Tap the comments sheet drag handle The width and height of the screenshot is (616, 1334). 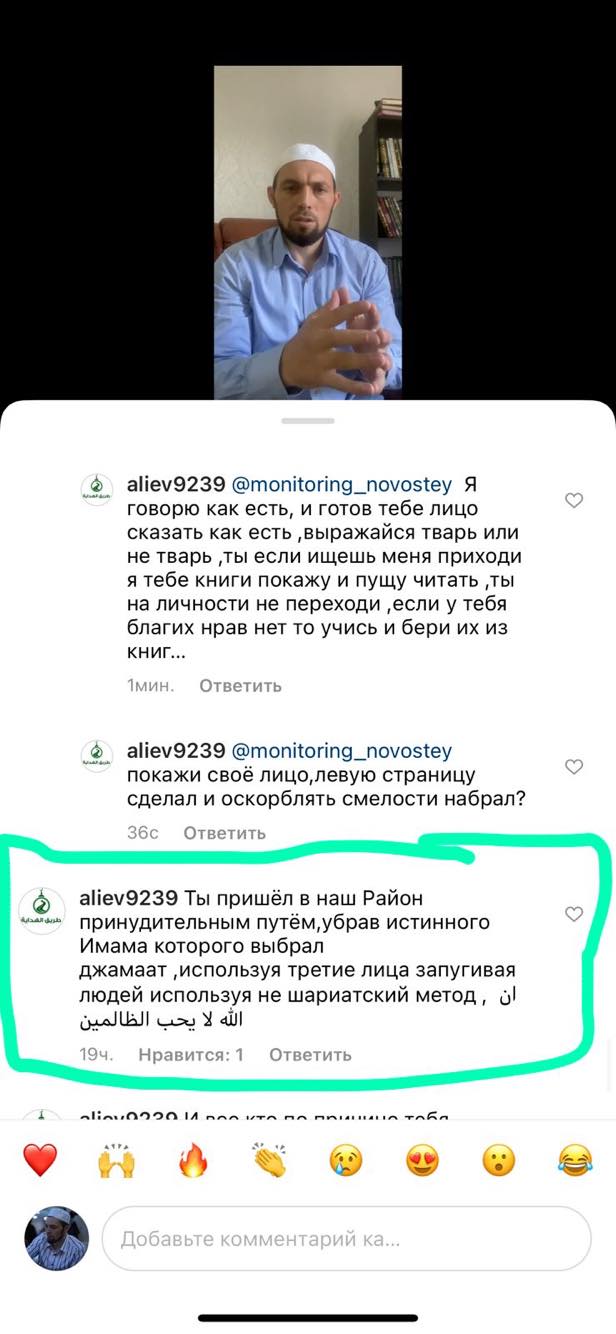pyautogui.click(x=307, y=421)
